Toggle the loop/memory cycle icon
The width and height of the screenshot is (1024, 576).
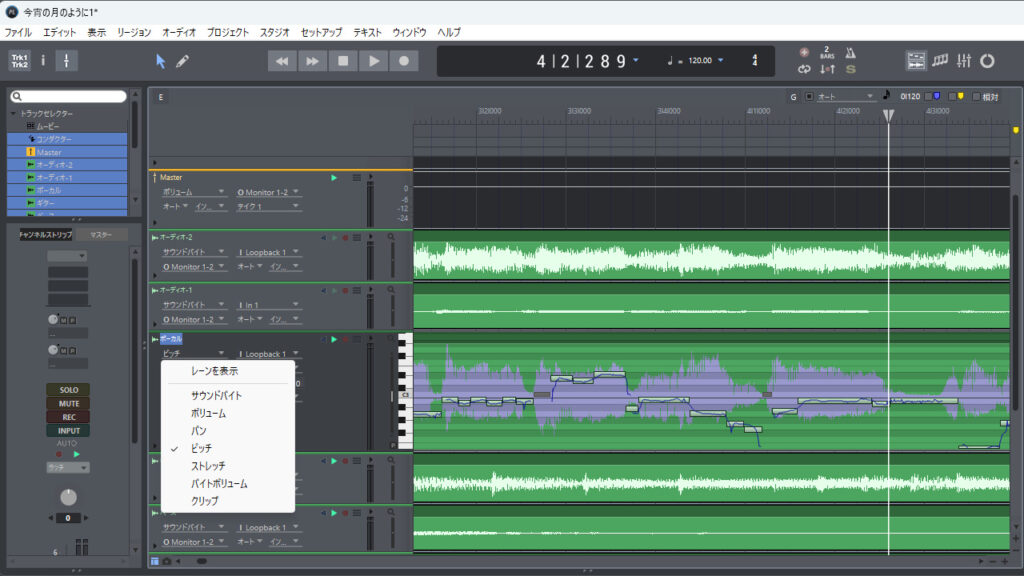click(804, 69)
